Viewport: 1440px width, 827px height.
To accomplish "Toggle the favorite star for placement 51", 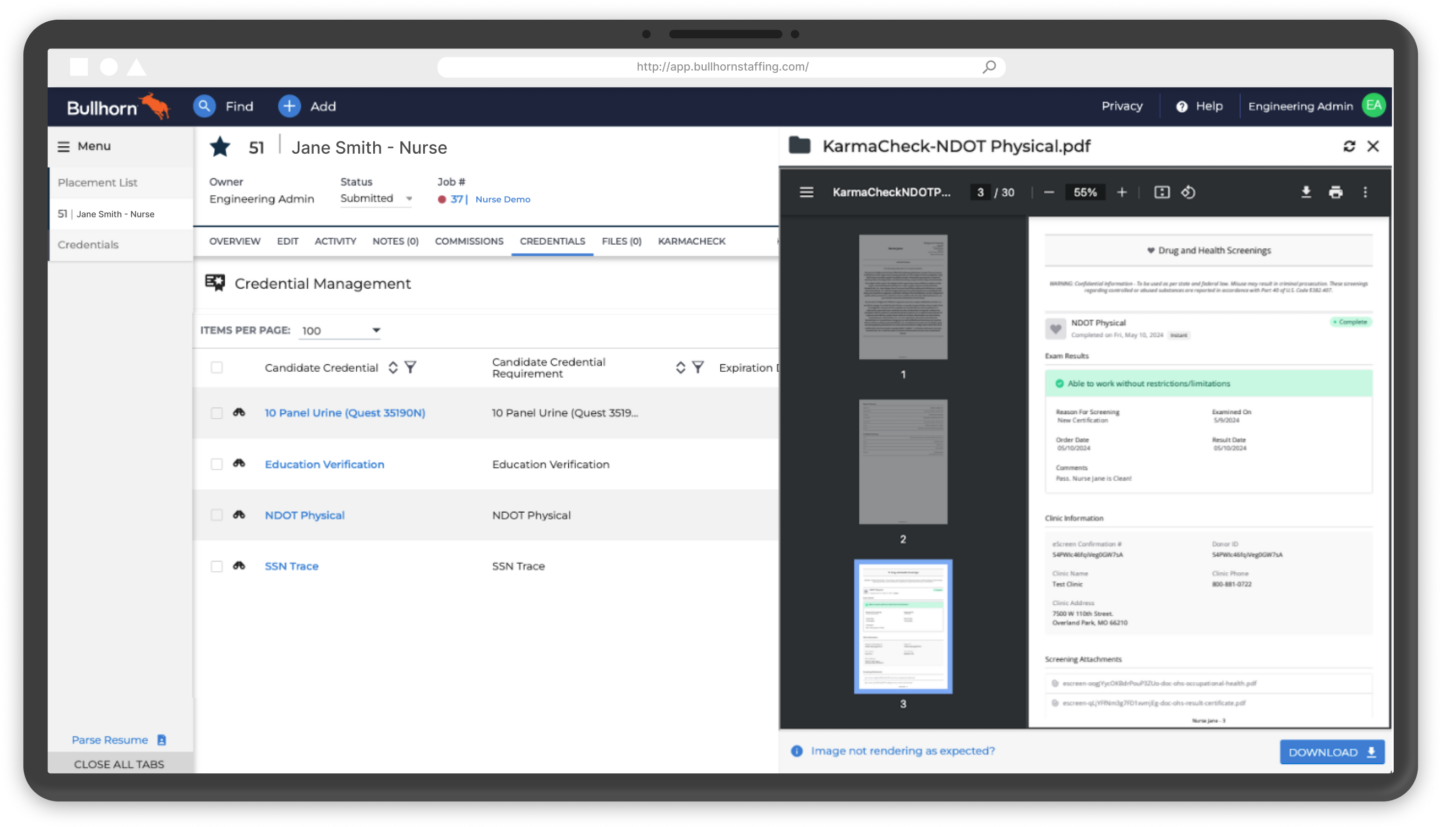I will pyautogui.click(x=220, y=147).
